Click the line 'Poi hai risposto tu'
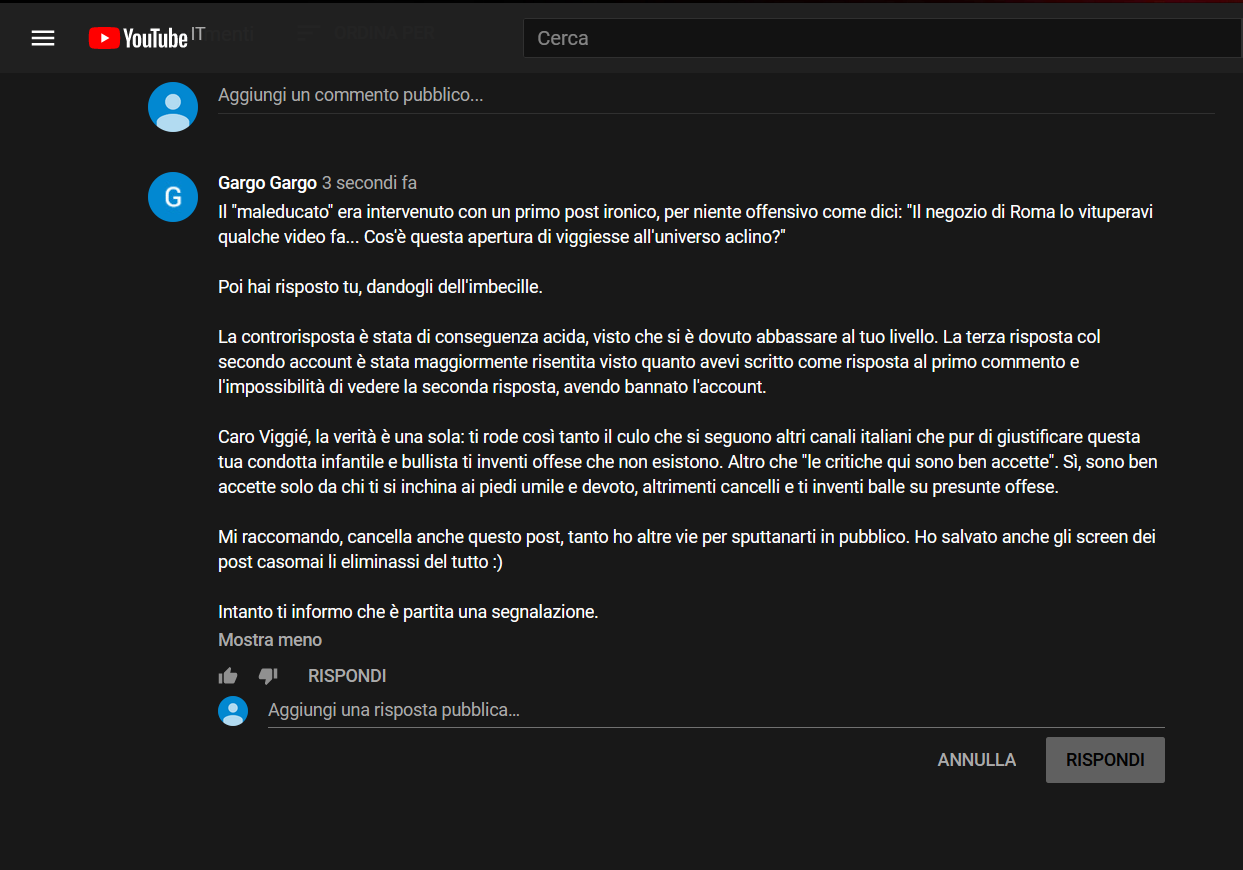 tap(380, 287)
